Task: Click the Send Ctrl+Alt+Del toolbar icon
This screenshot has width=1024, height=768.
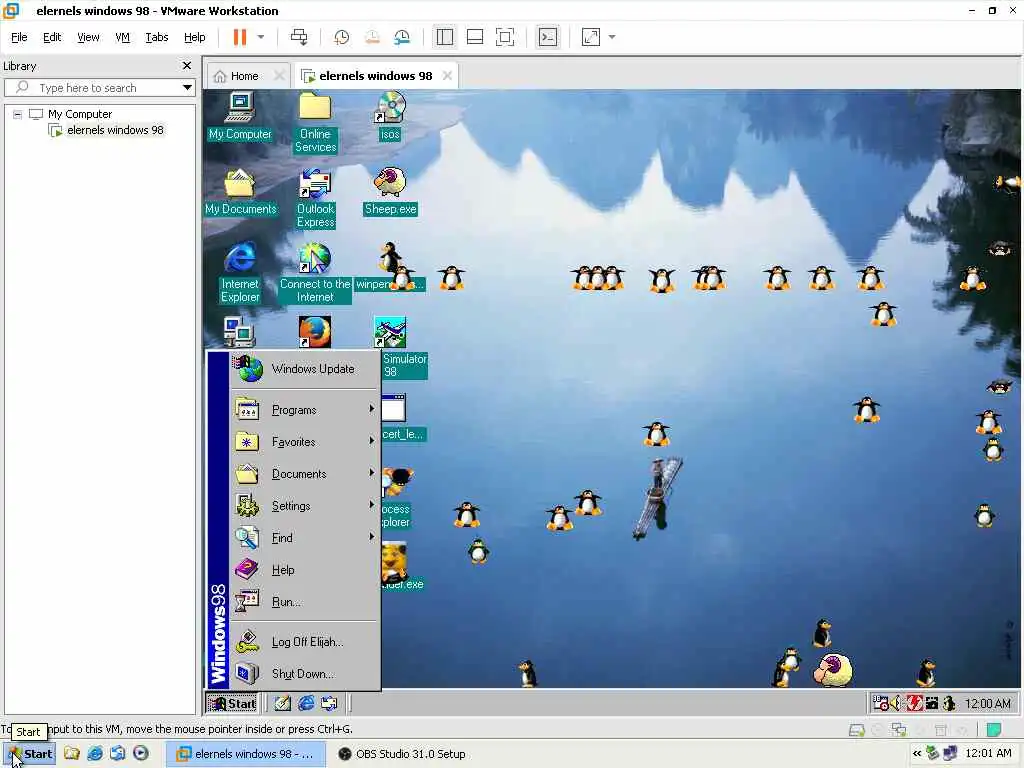Action: (299, 37)
